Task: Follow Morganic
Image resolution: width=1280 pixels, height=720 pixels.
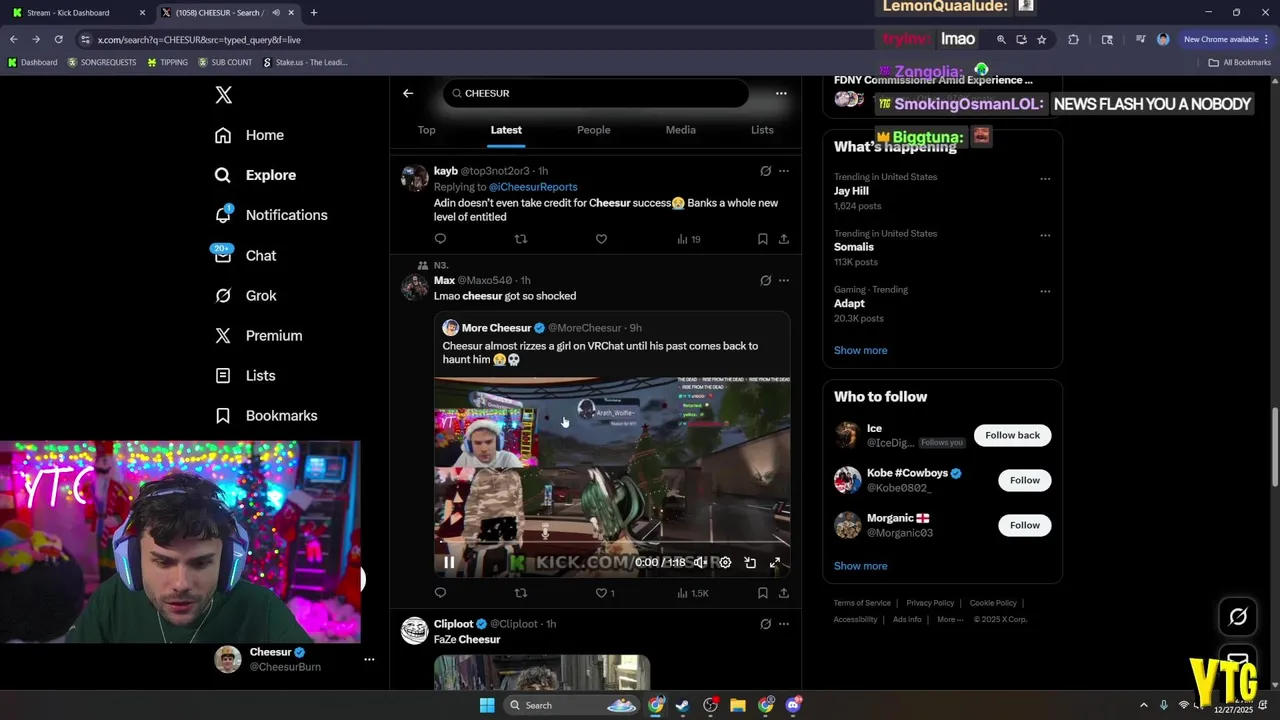Action: 1024,525
